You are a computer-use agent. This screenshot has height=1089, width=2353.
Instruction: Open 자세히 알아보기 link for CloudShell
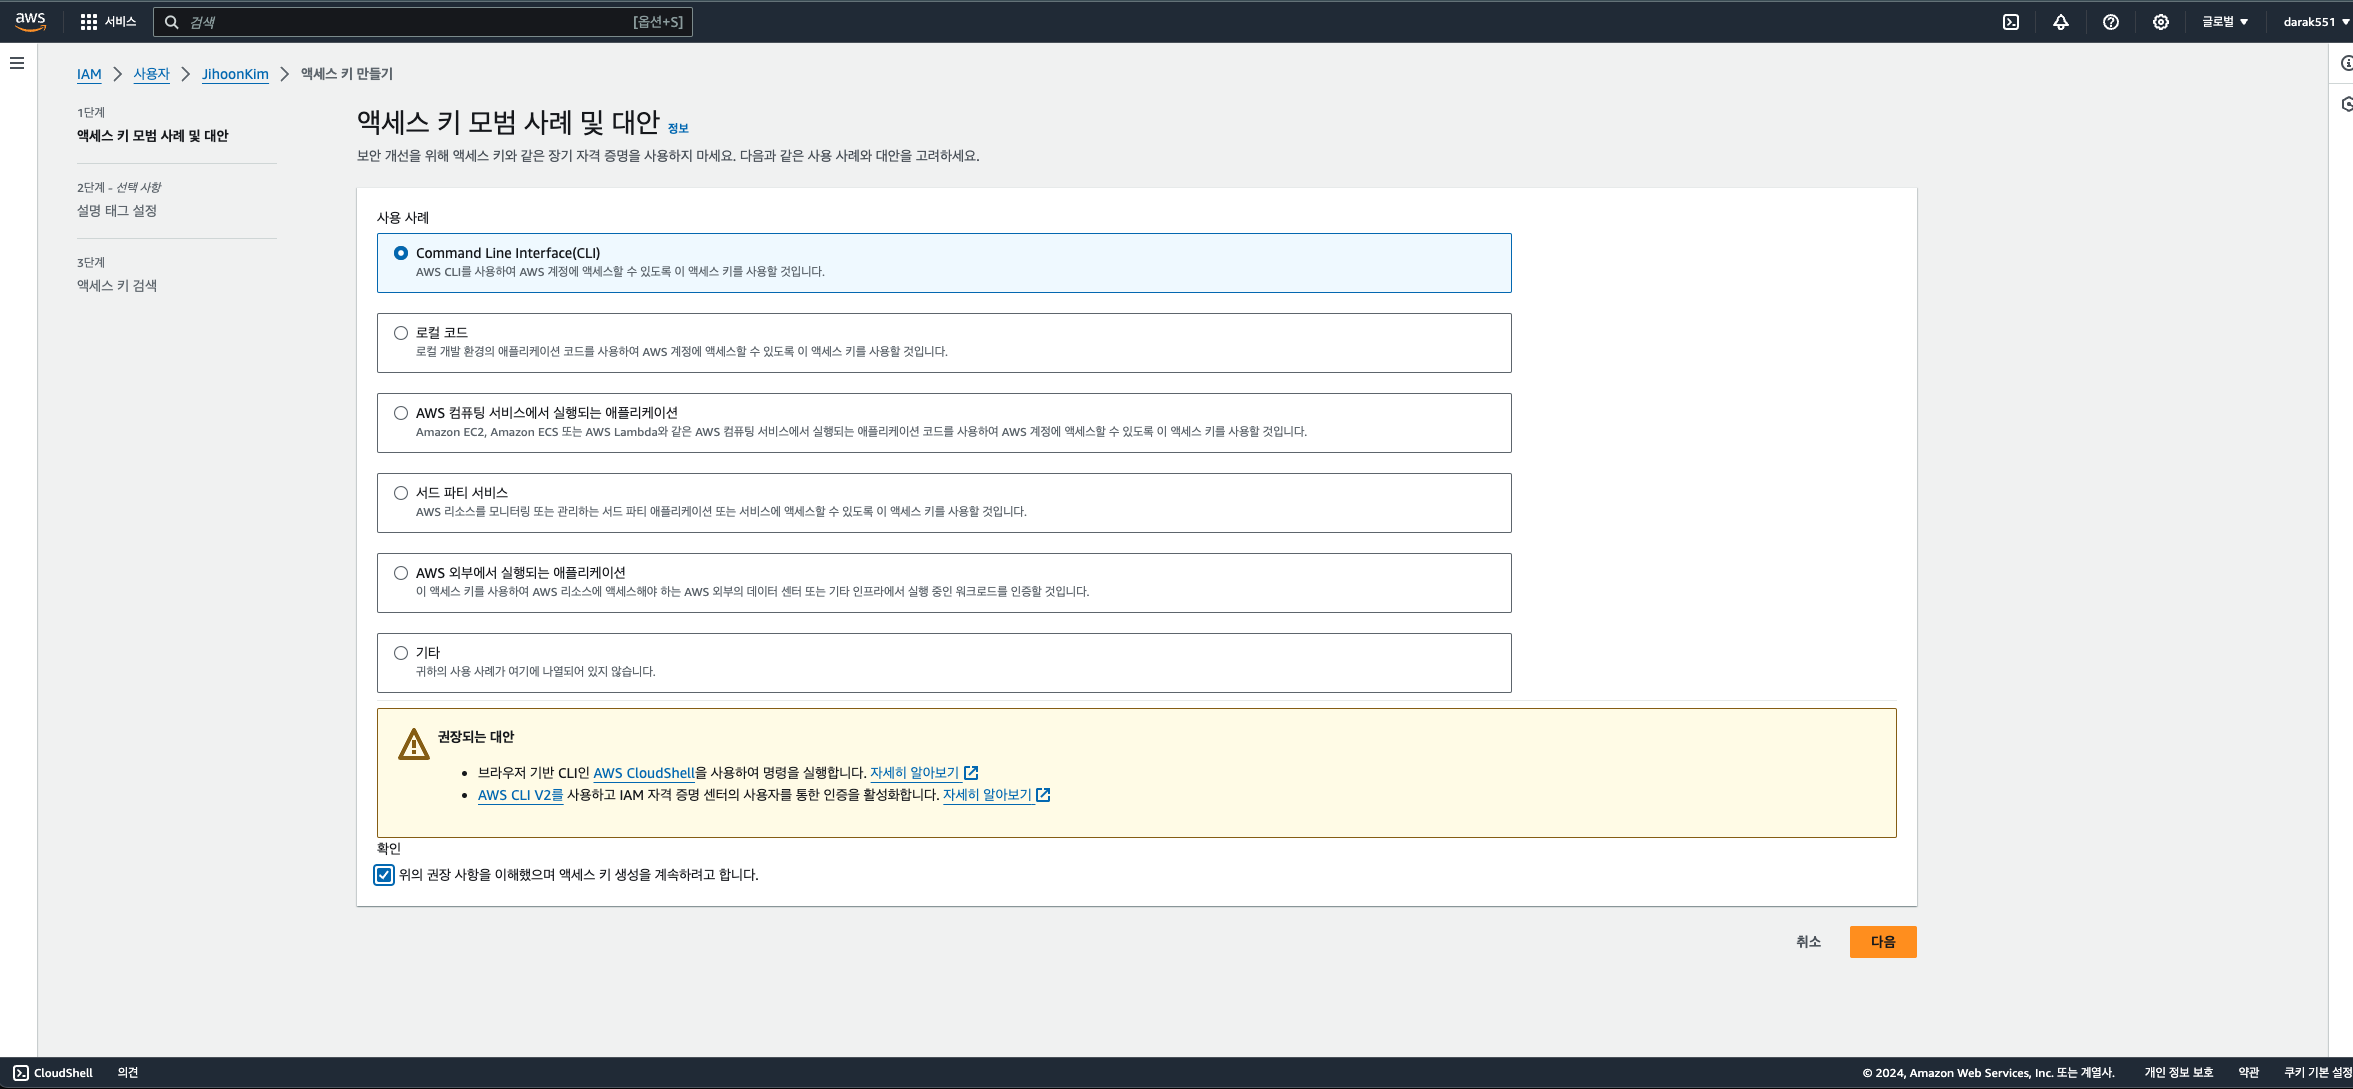click(914, 773)
